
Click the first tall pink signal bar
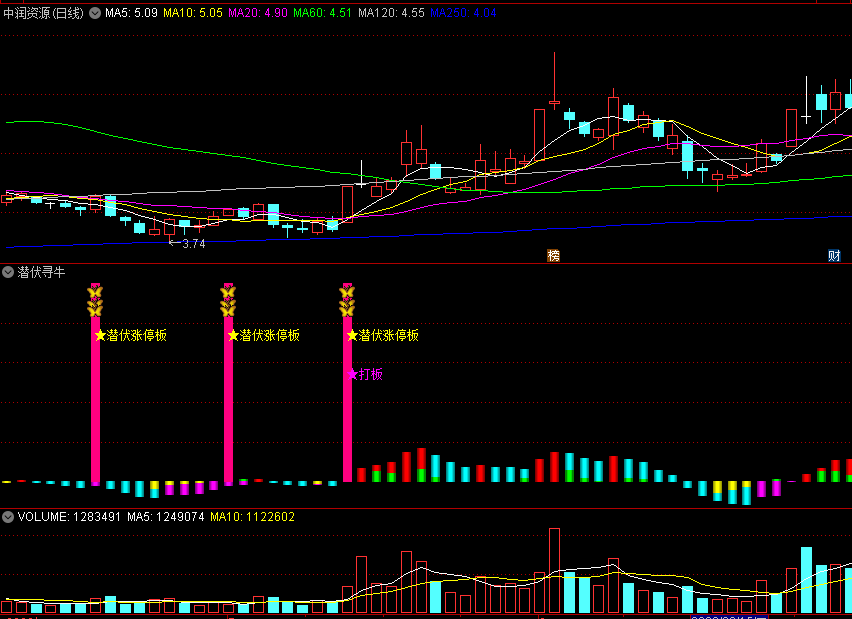tap(95, 384)
